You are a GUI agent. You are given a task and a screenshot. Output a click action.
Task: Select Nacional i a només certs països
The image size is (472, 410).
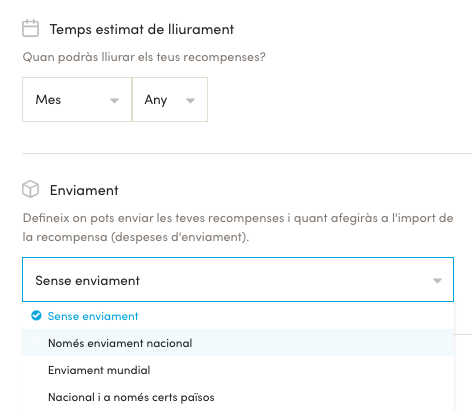click(238, 397)
